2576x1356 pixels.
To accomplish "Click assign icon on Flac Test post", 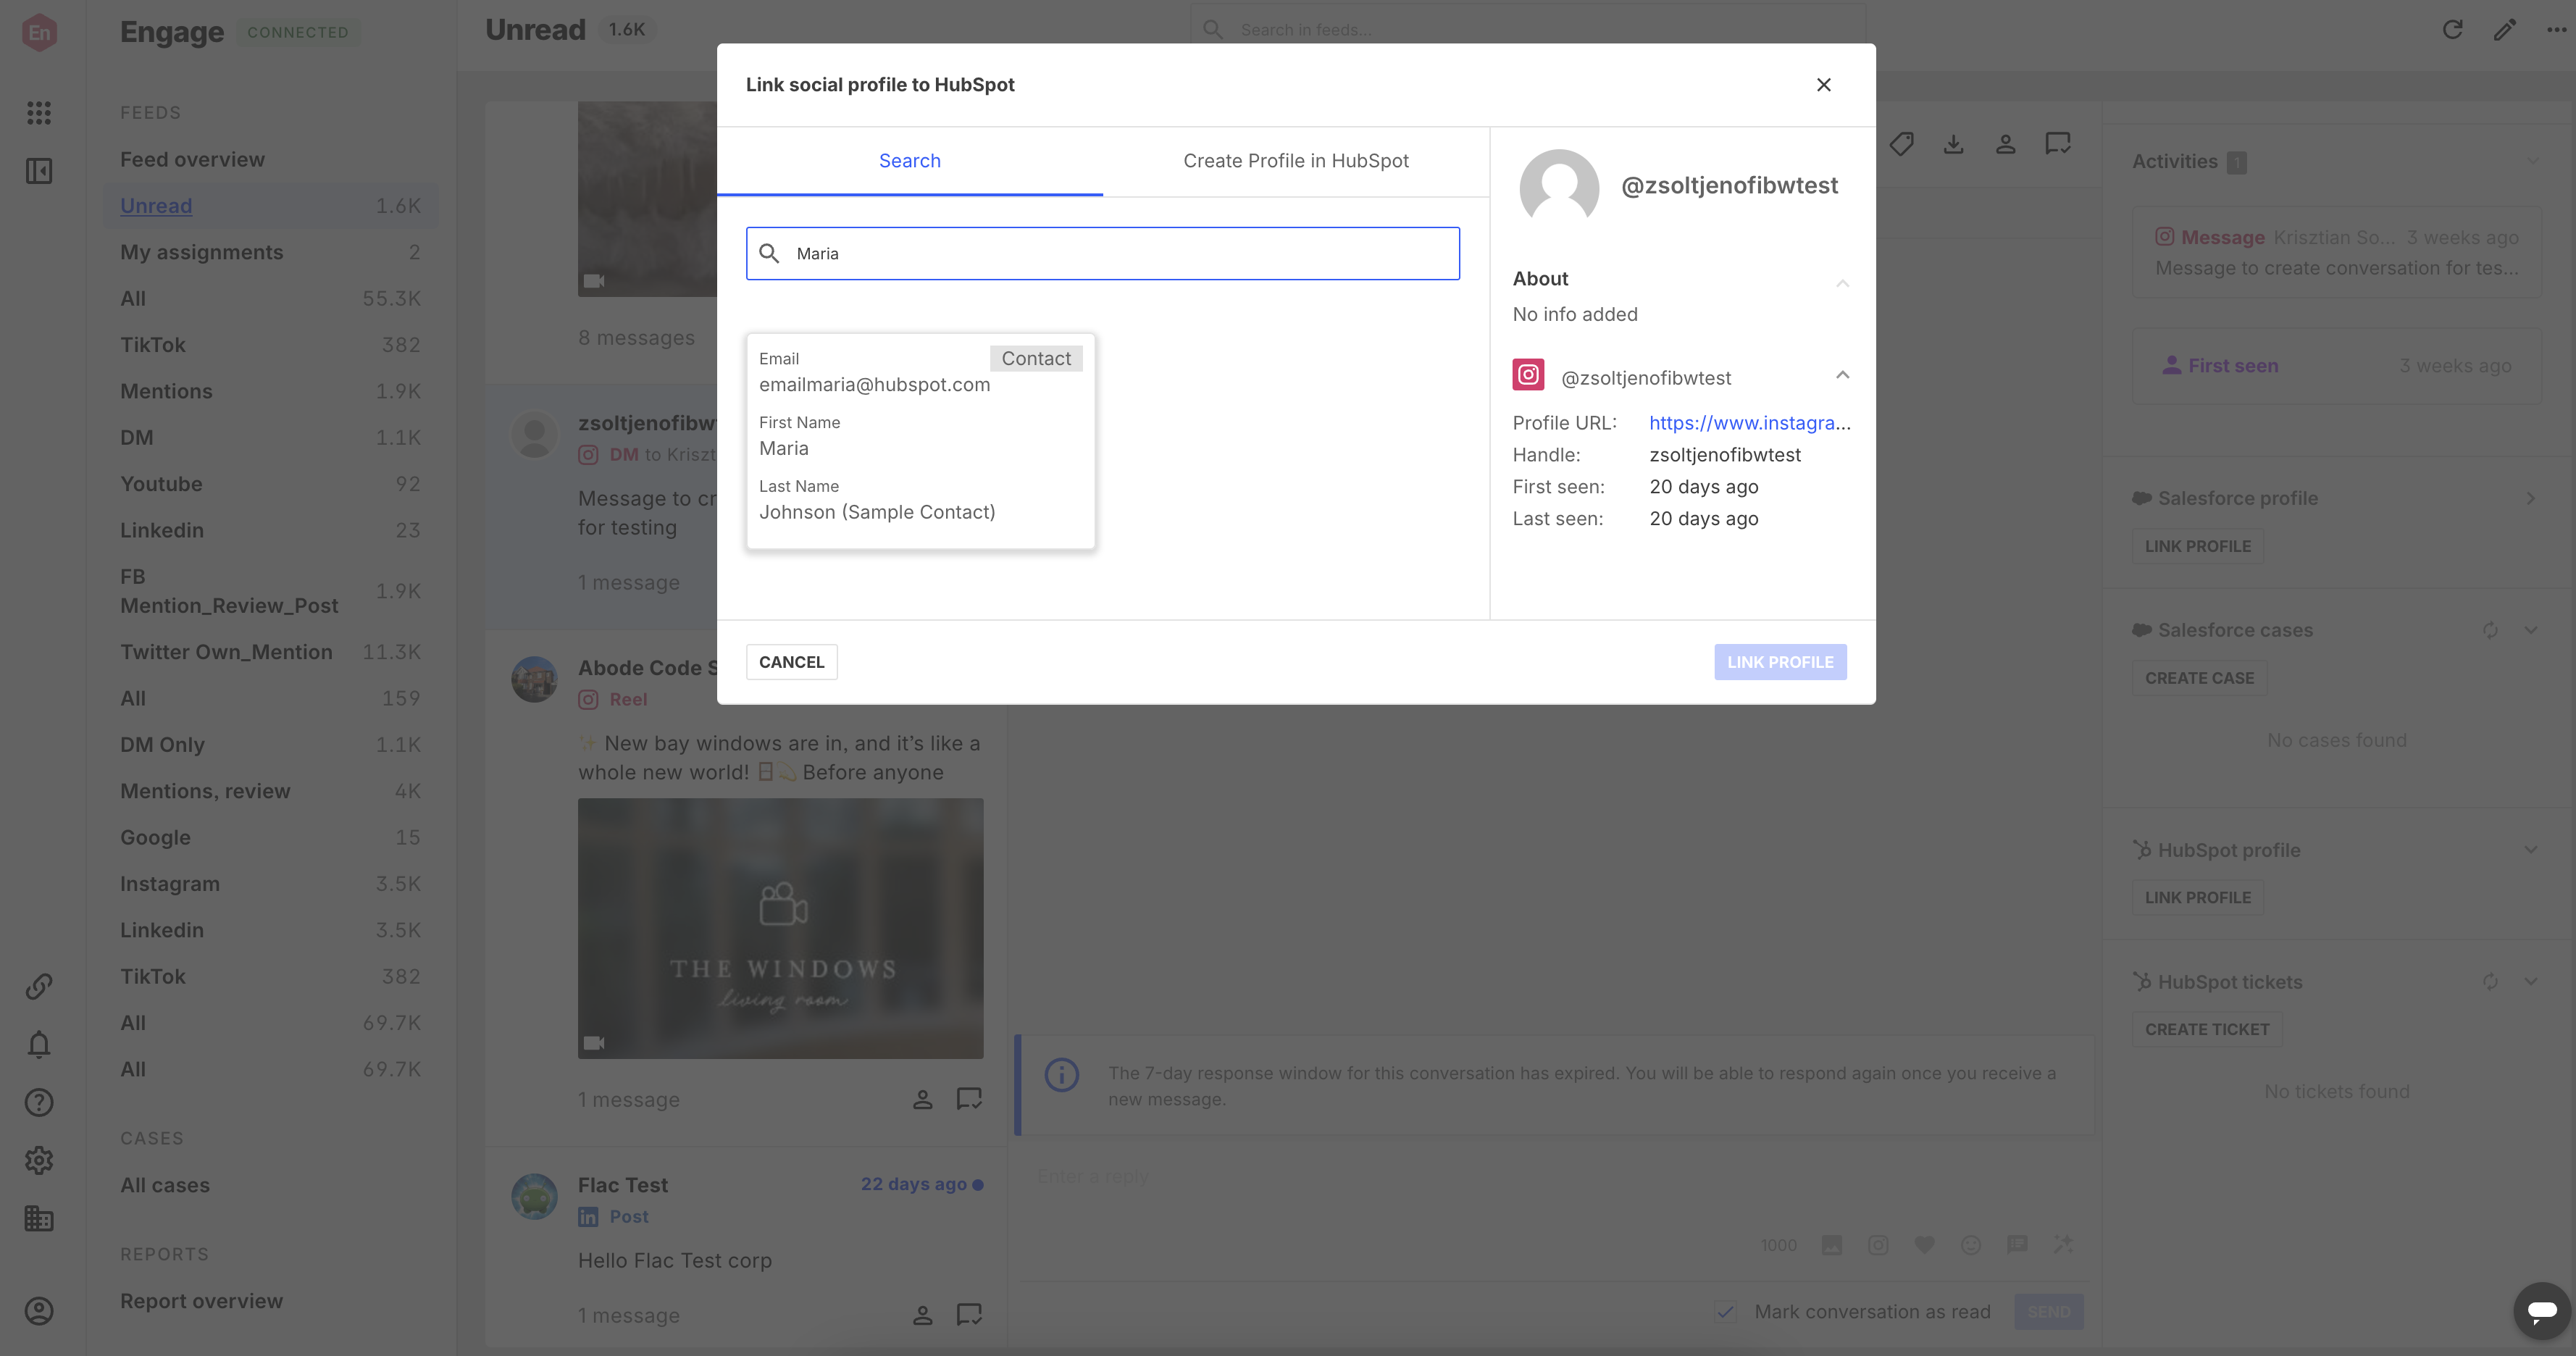I will coord(922,1315).
